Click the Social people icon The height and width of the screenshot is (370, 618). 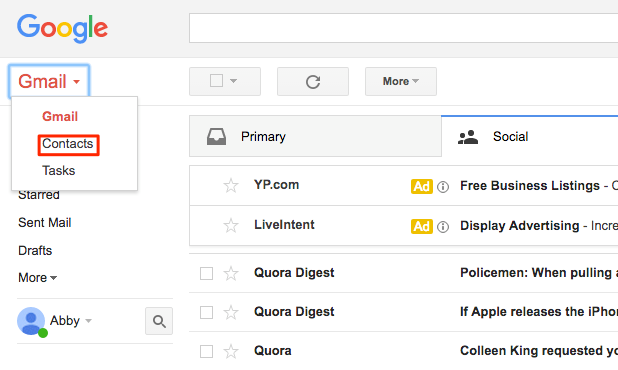click(x=468, y=137)
